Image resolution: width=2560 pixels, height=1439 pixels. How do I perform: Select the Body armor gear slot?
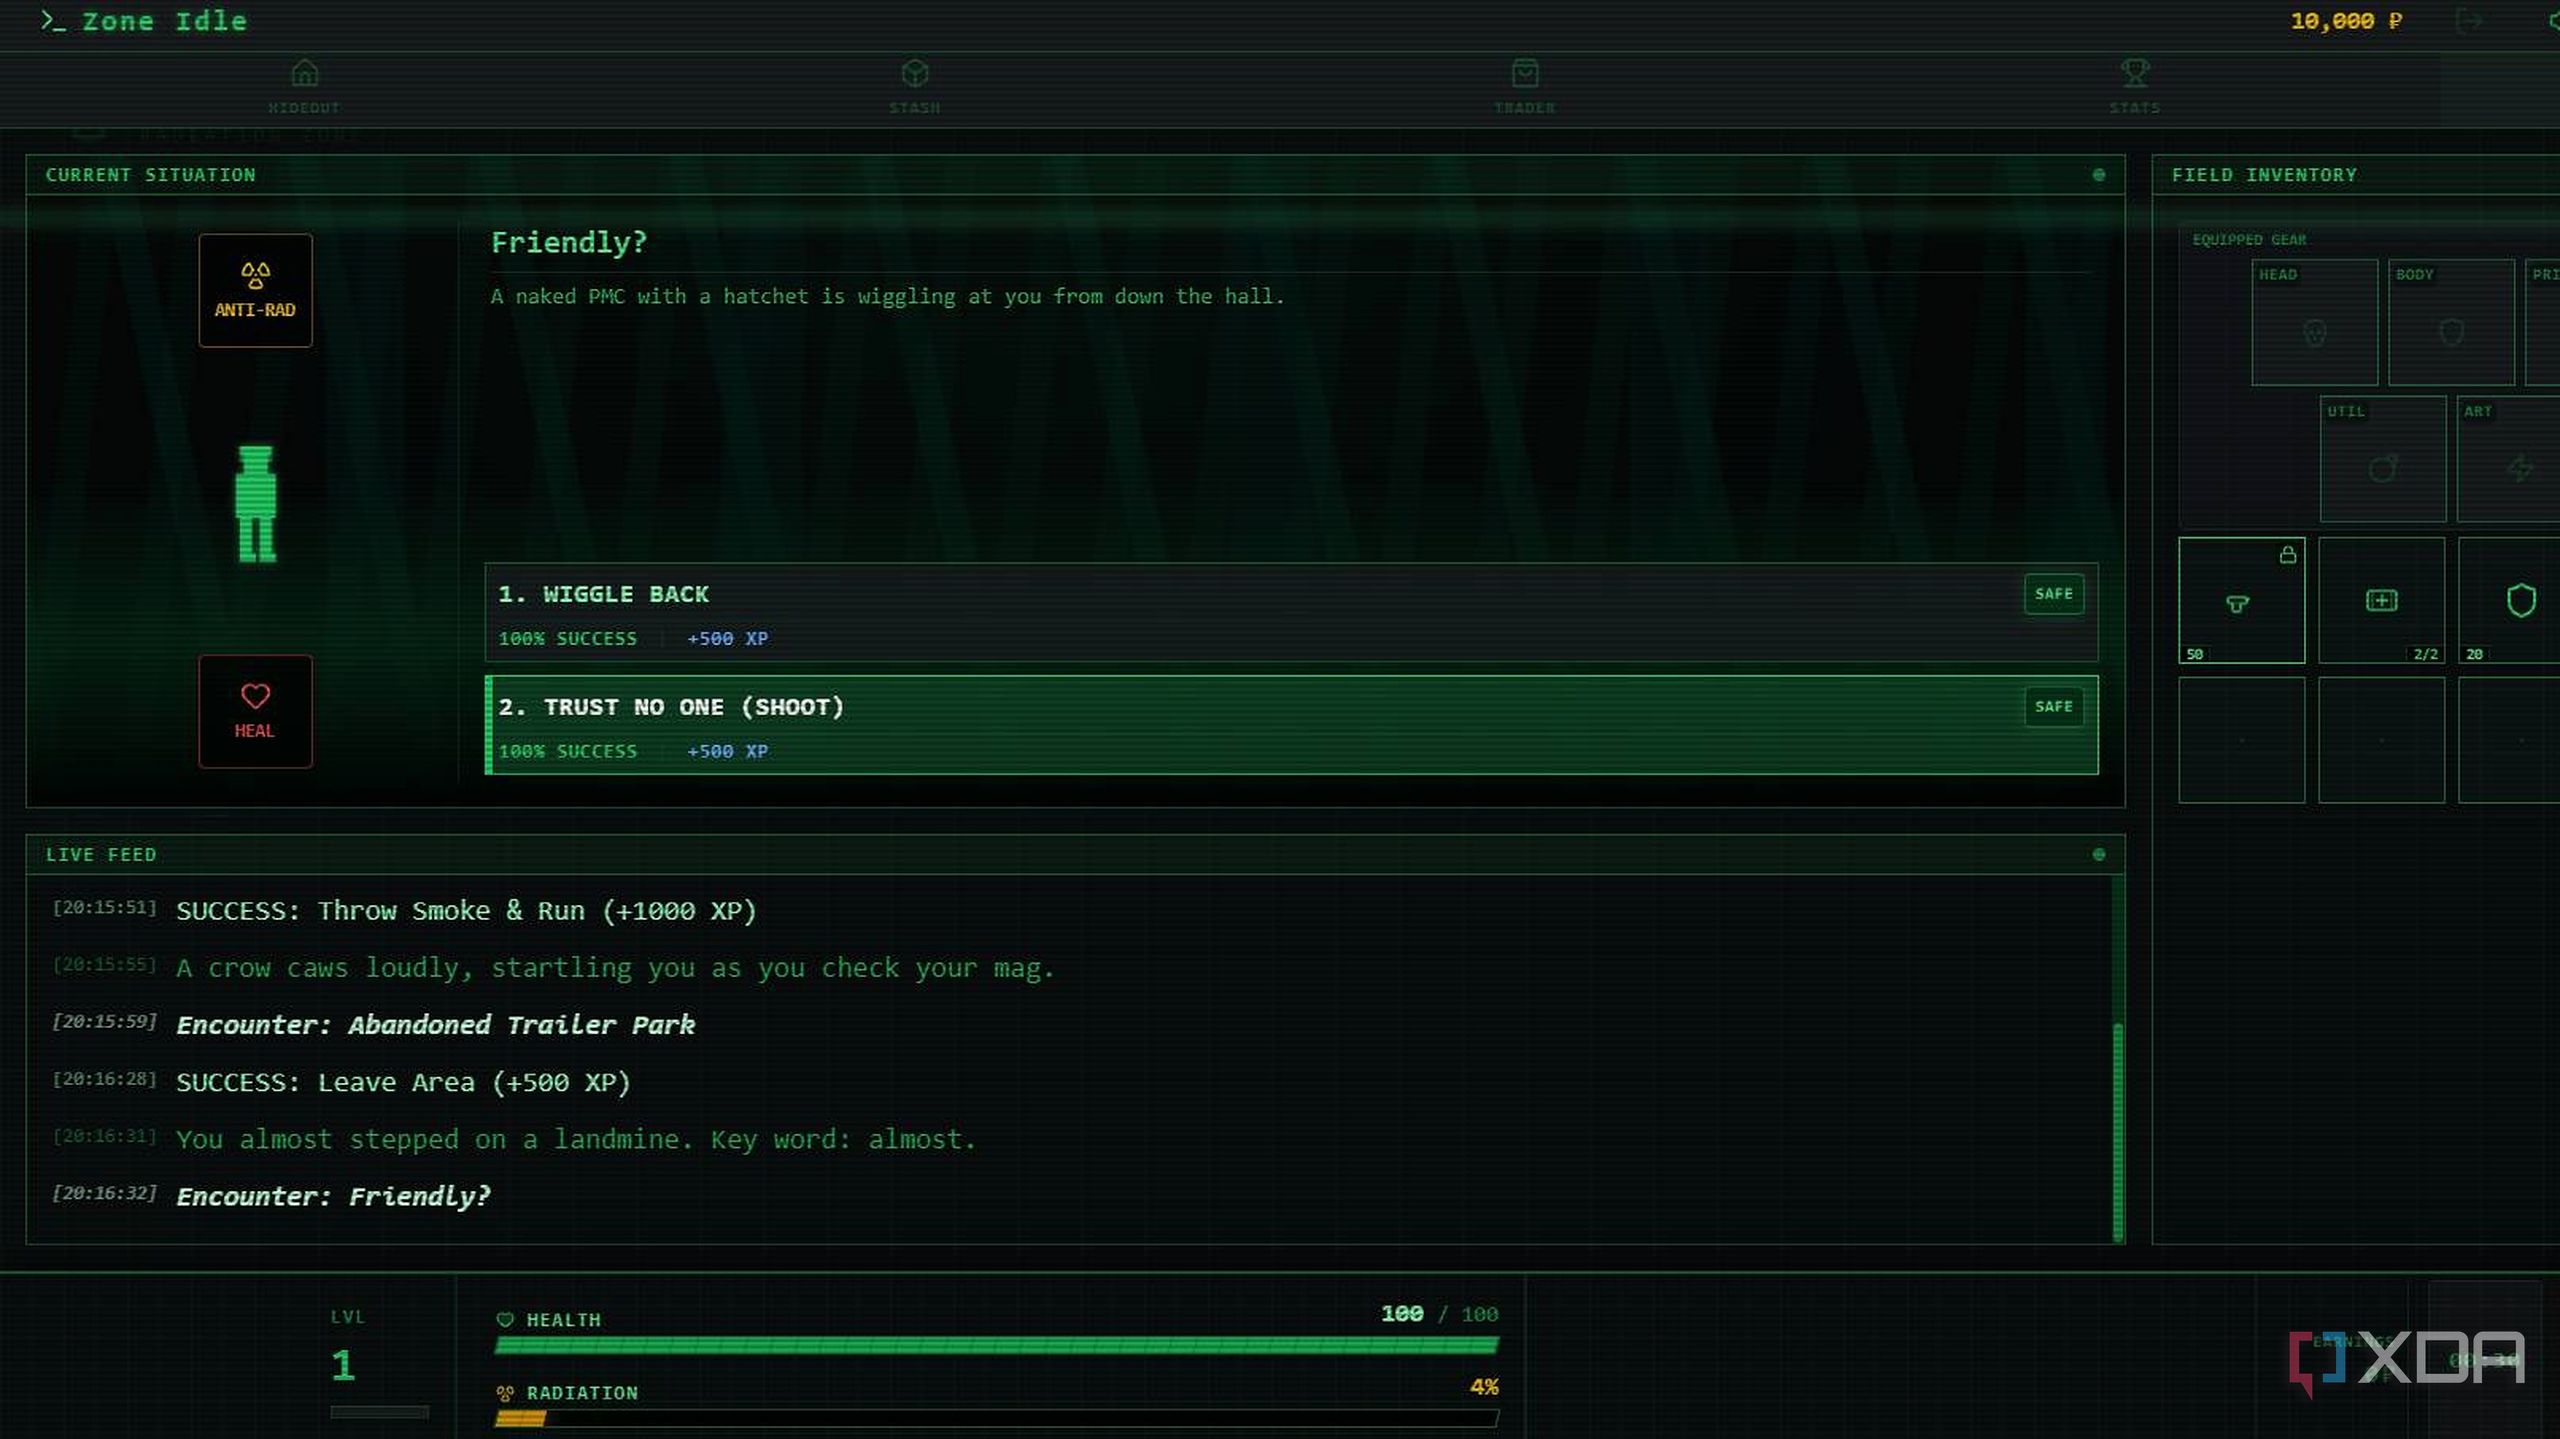2451,322
